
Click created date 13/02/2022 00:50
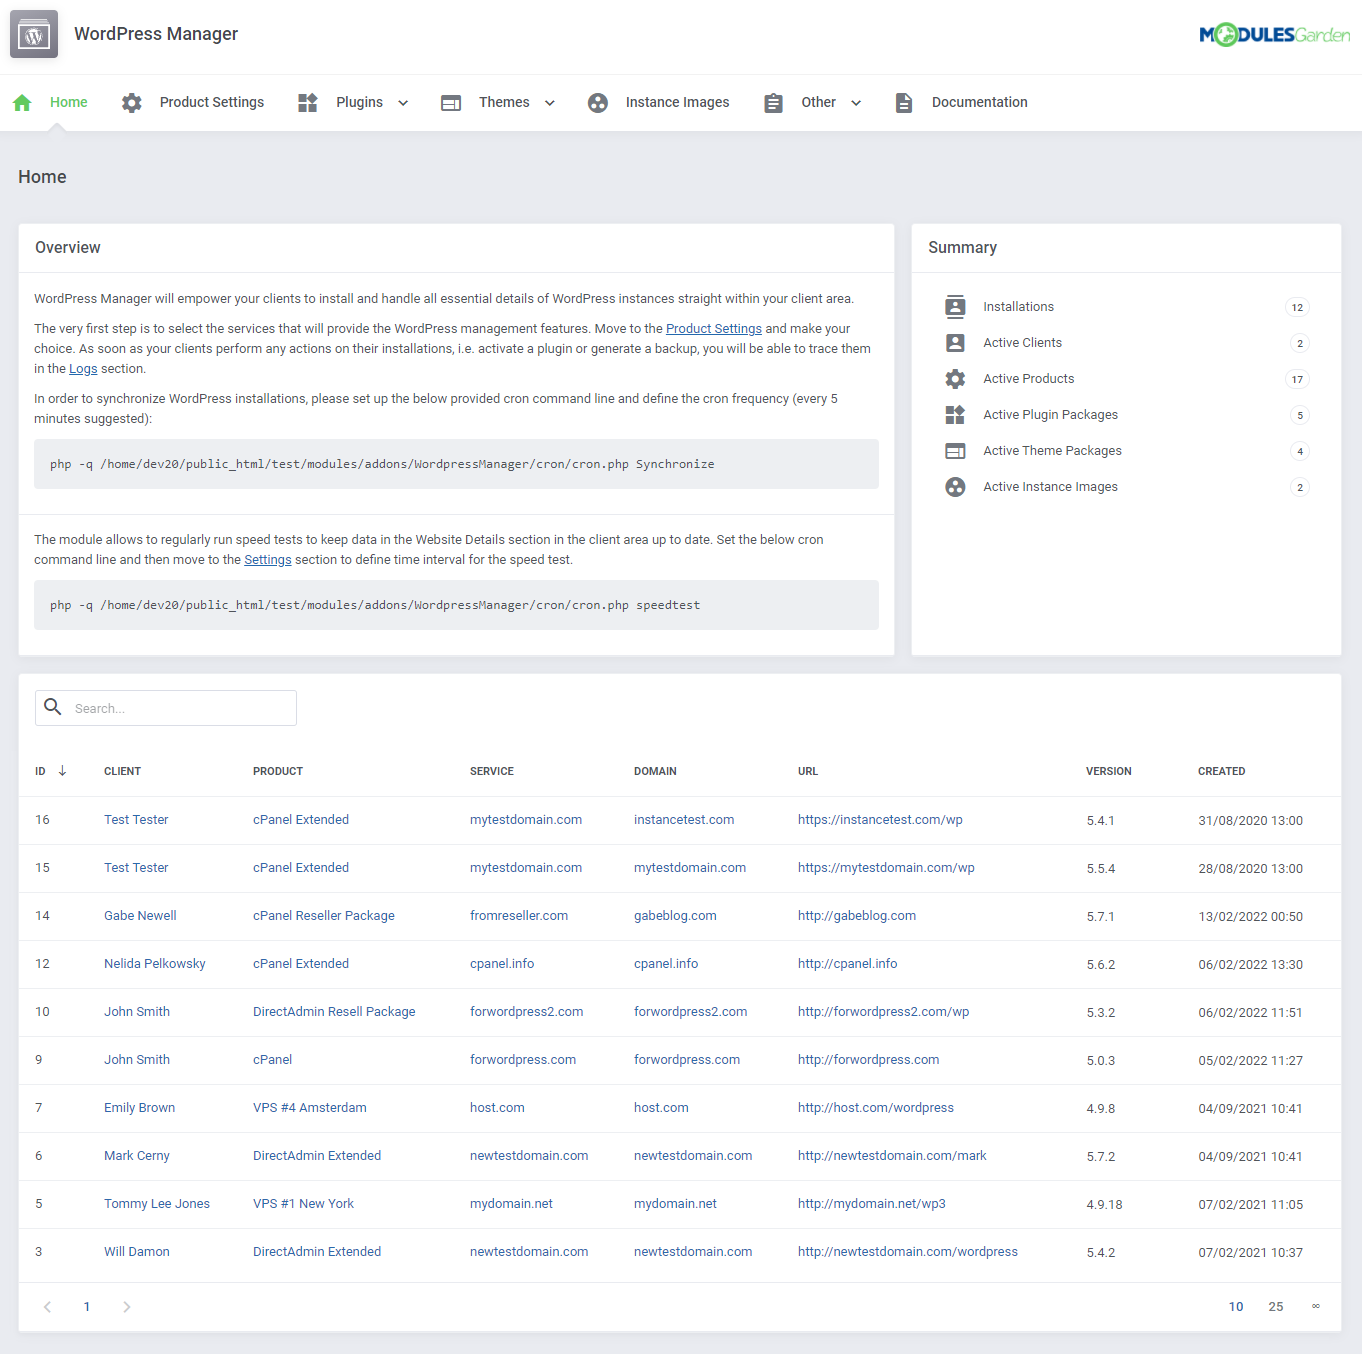[x=1250, y=917]
